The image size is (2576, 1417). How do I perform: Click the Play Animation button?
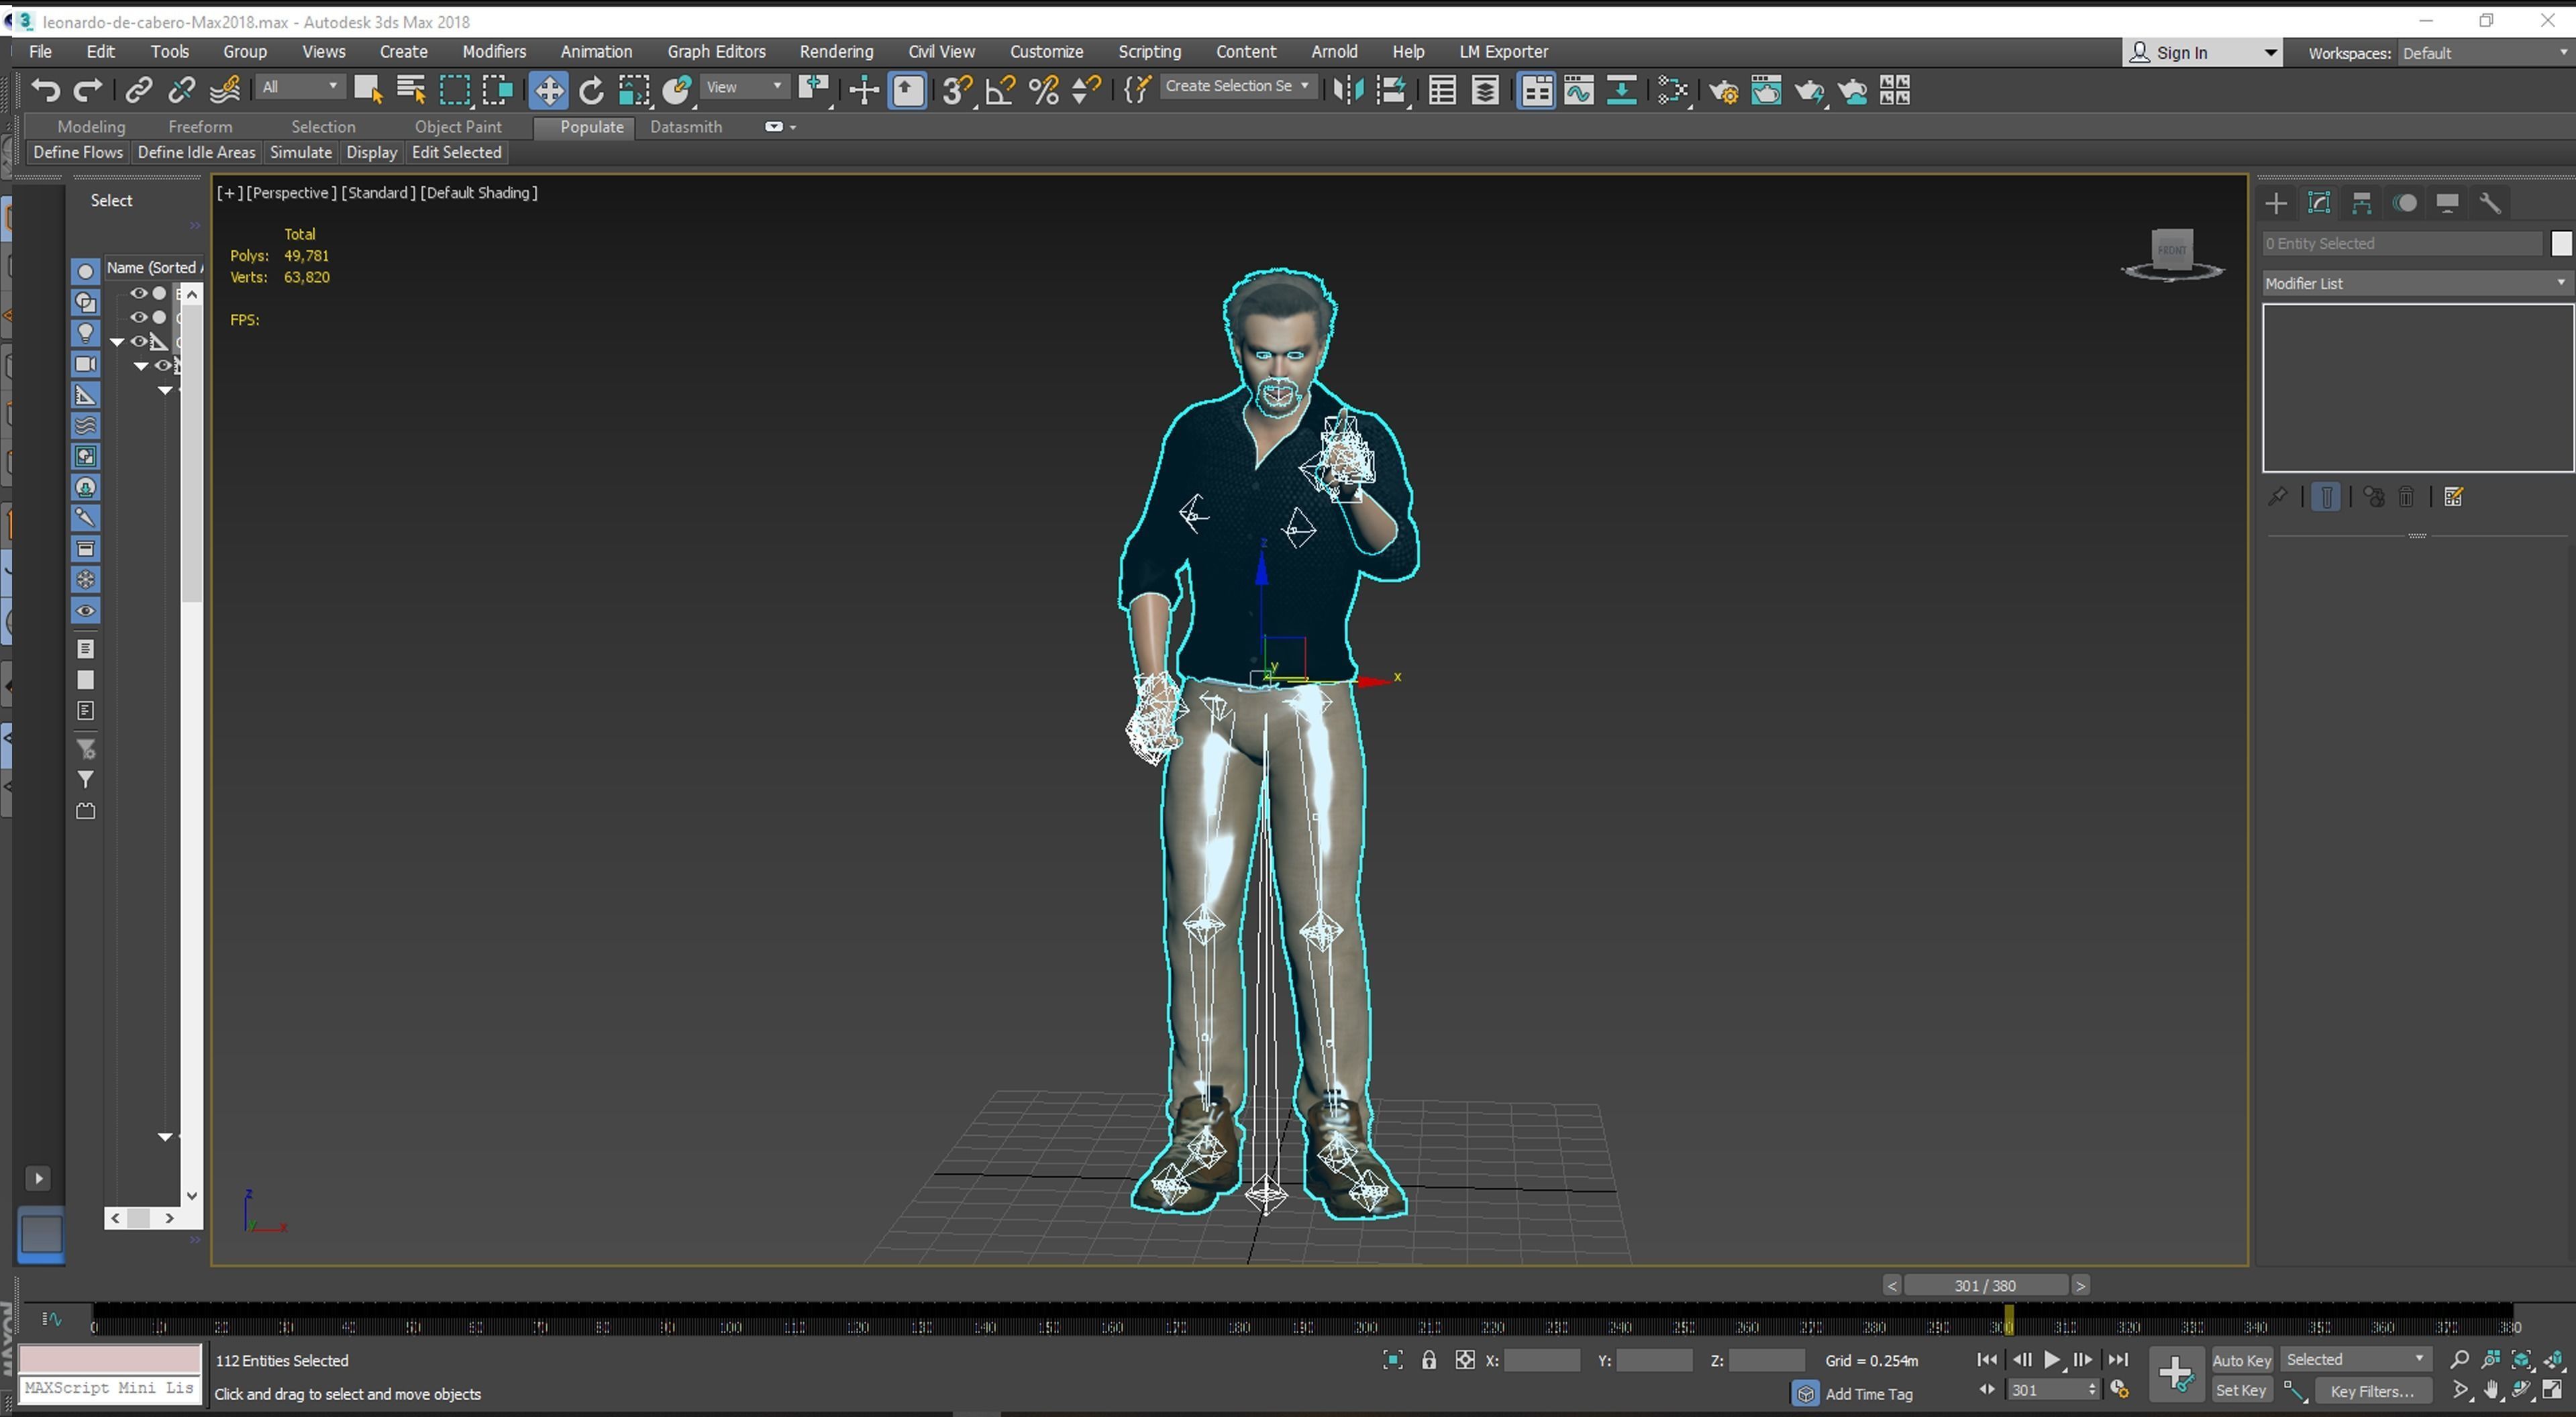click(x=2052, y=1360)
